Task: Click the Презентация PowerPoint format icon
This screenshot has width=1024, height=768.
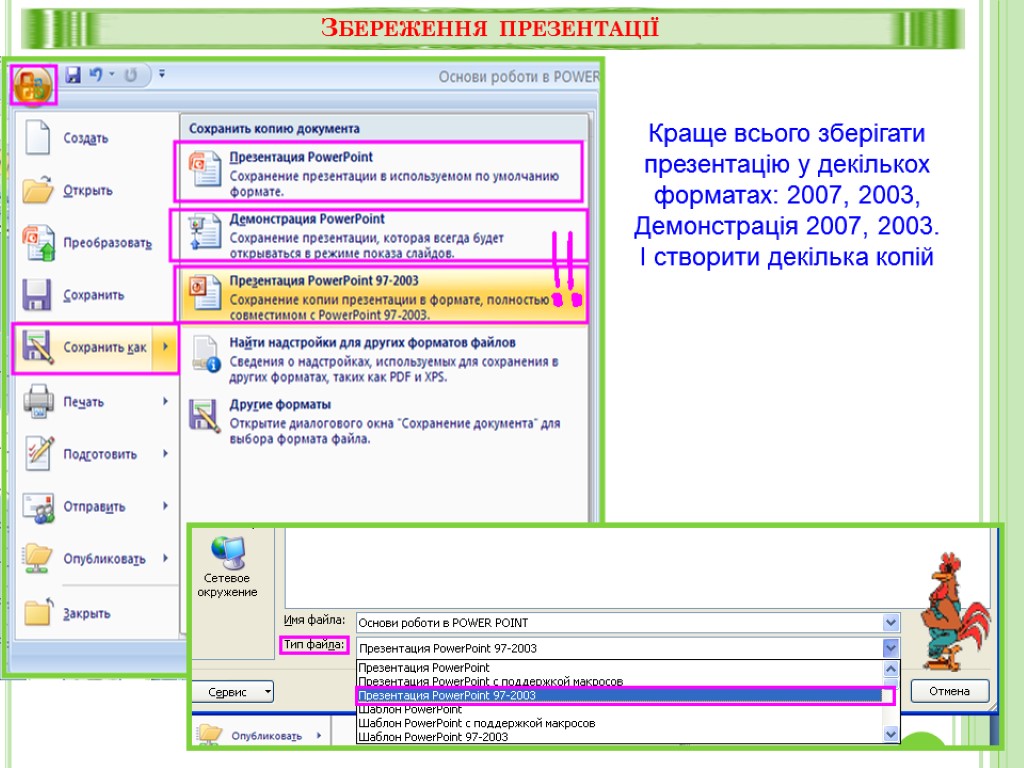Action: pyautogui.click(x=204, y=170)
